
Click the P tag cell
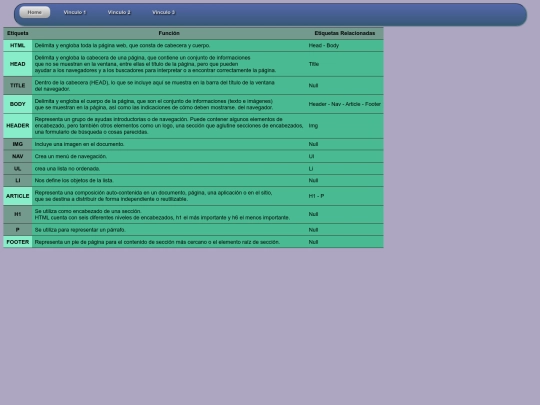point(18,230)
